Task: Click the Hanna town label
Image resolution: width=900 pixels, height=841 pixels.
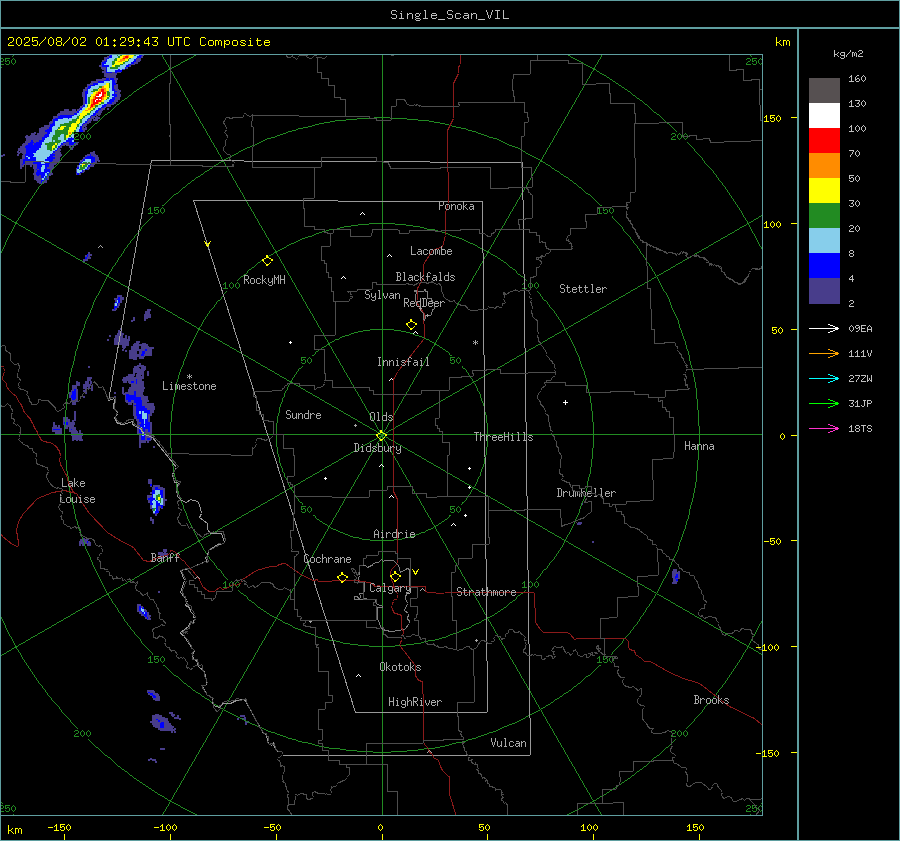Action: click(699, 446)
